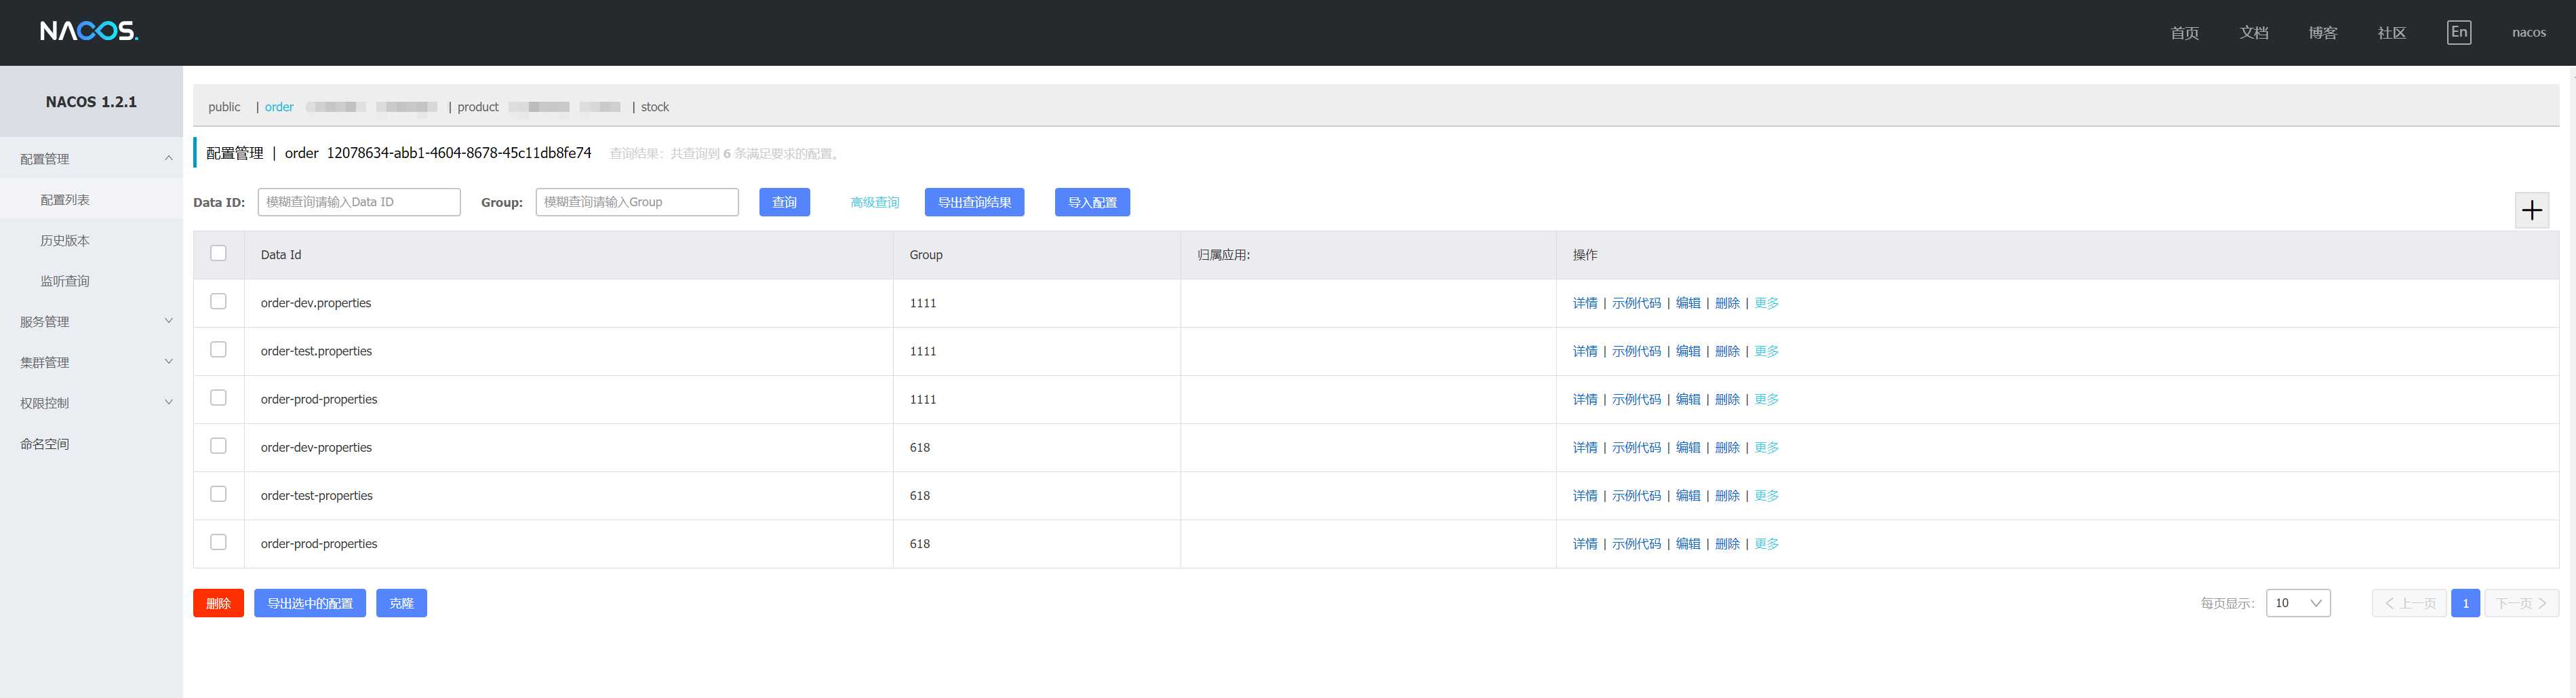View 详情 of order-dev.properties

click(x=1585, y=303)
